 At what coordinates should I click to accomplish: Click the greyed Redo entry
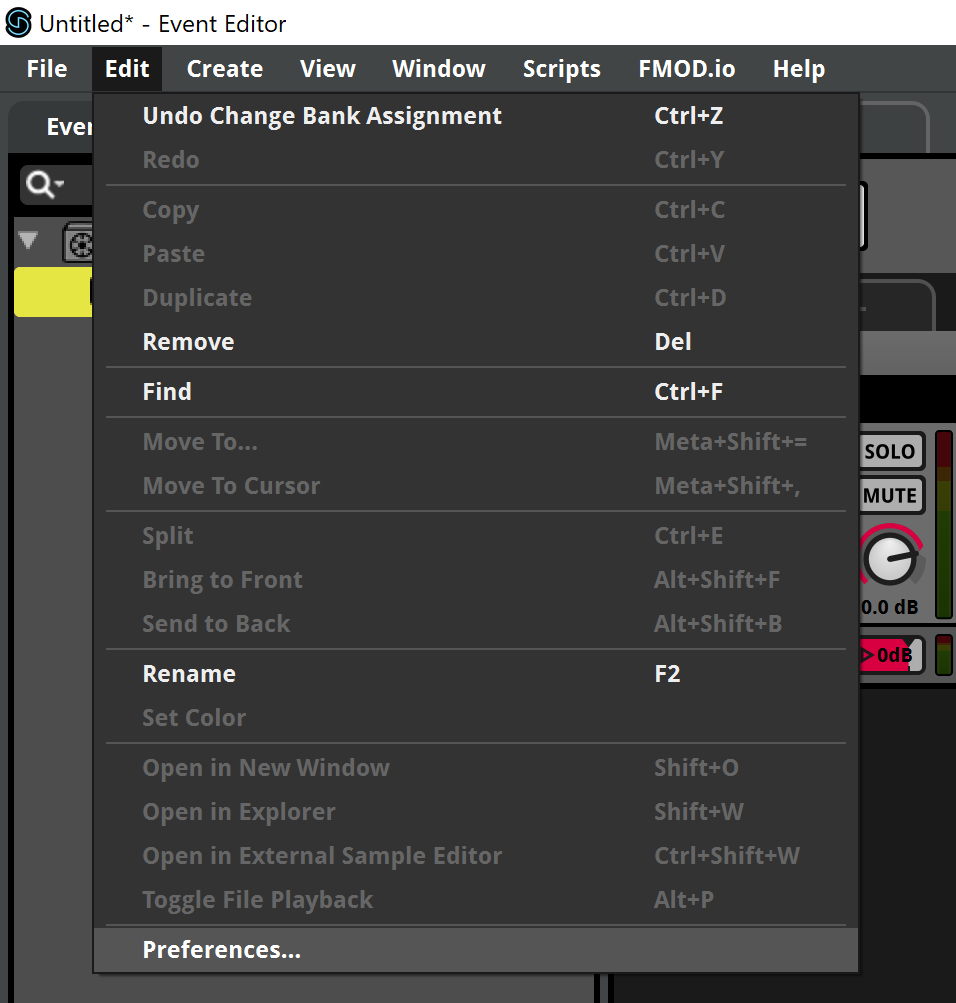pos(475,160)
